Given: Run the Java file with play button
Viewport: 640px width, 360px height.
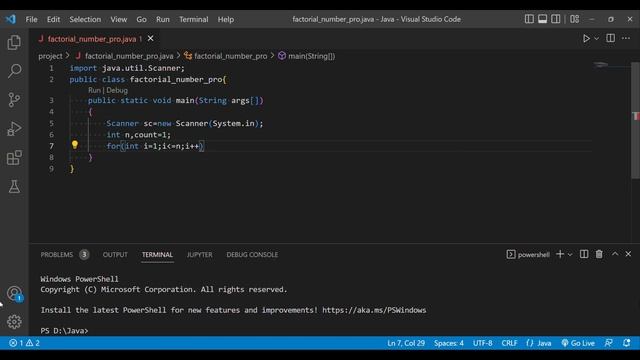Looking at the screenshot, I should tap(586, 38).
